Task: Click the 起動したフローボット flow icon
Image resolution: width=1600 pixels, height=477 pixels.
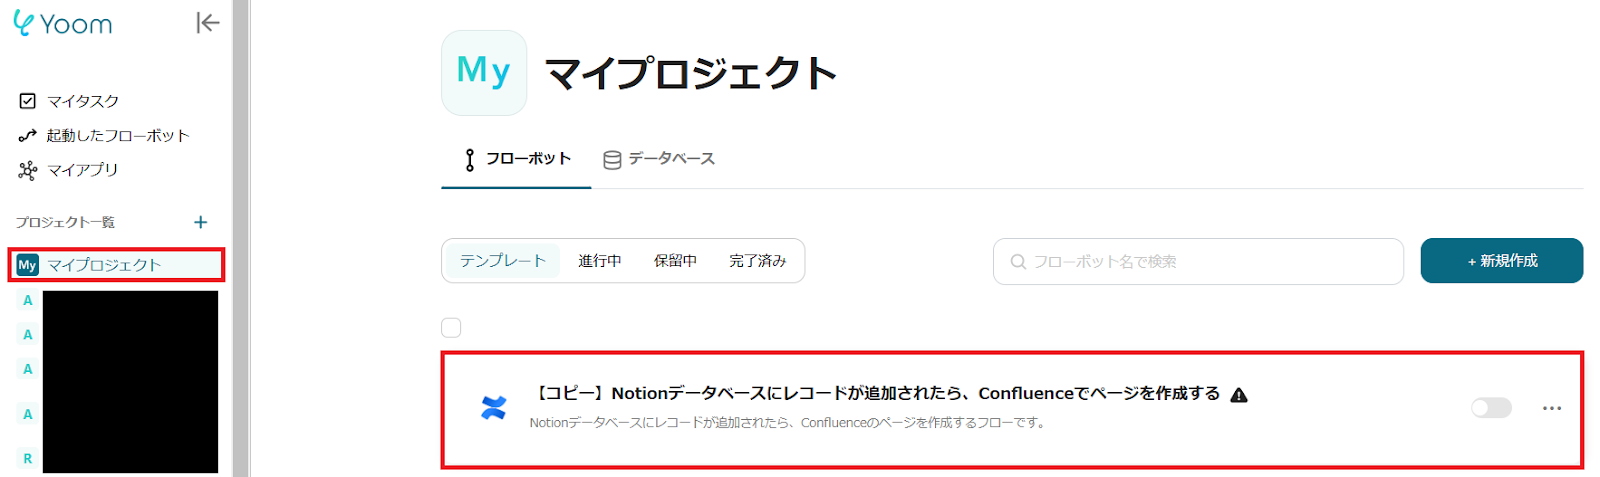Action: click(28, 135)
